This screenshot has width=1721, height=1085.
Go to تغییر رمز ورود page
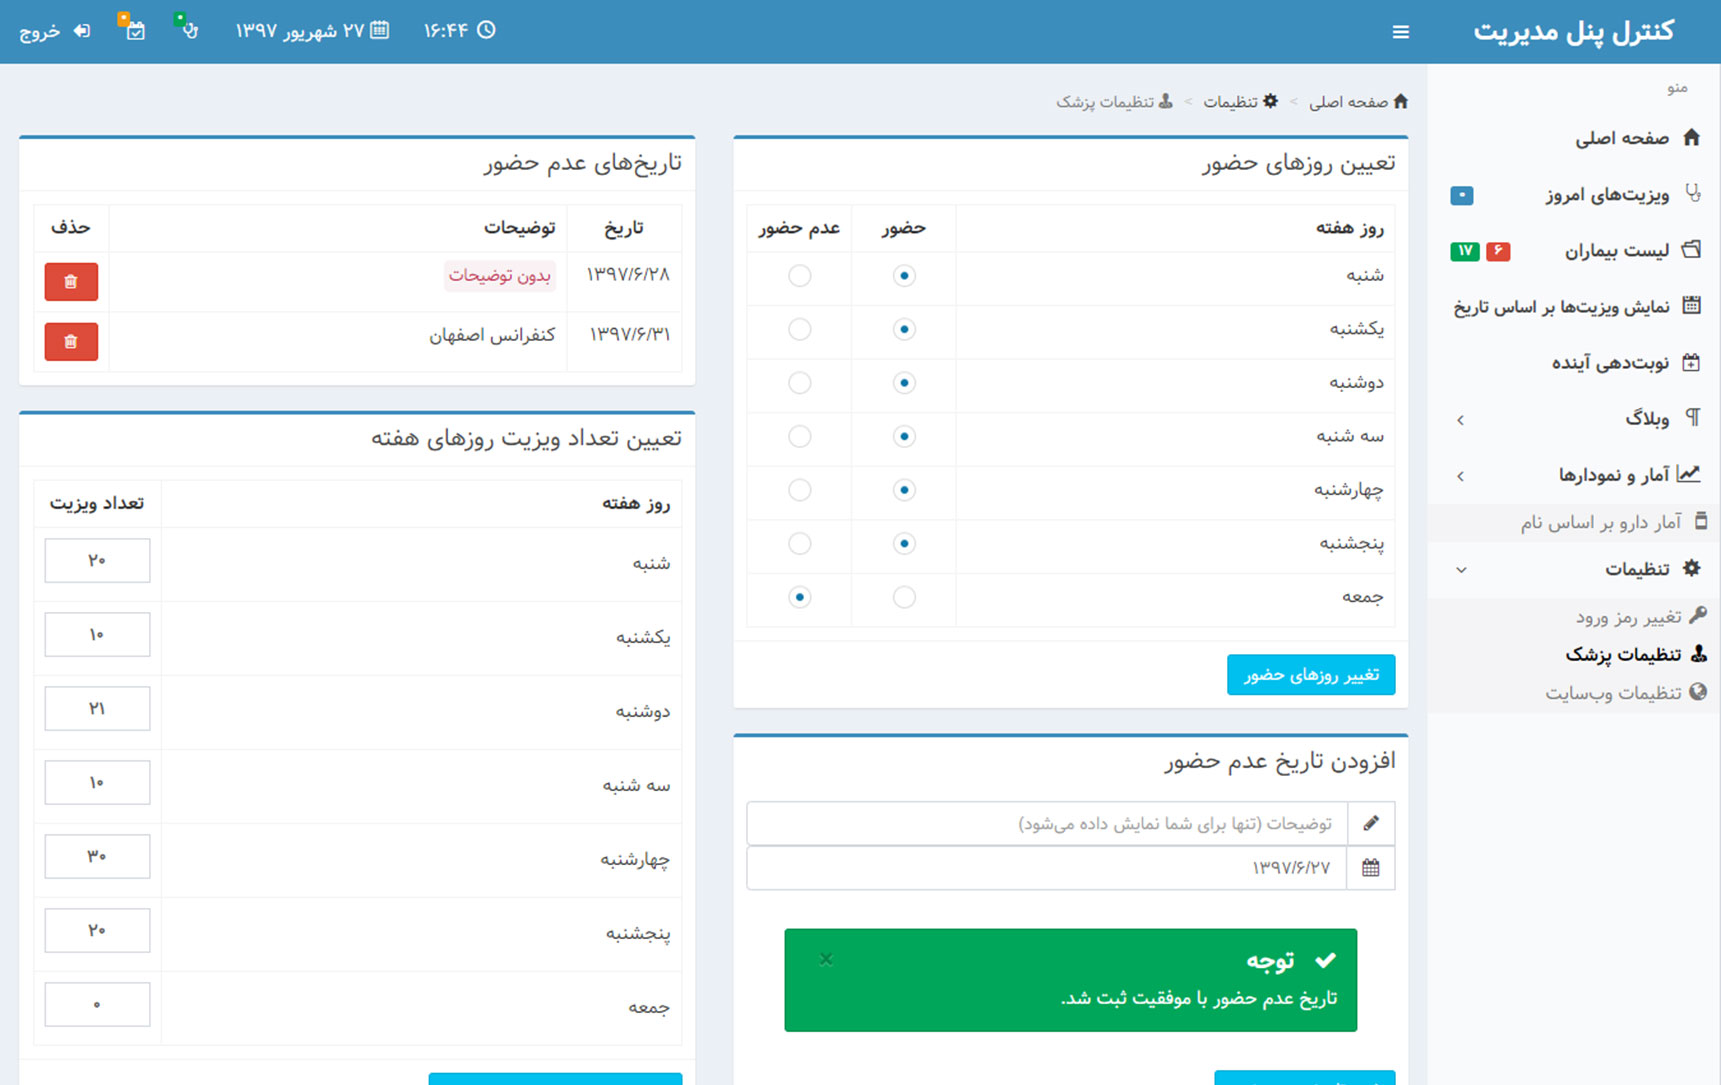[1628, 617]
